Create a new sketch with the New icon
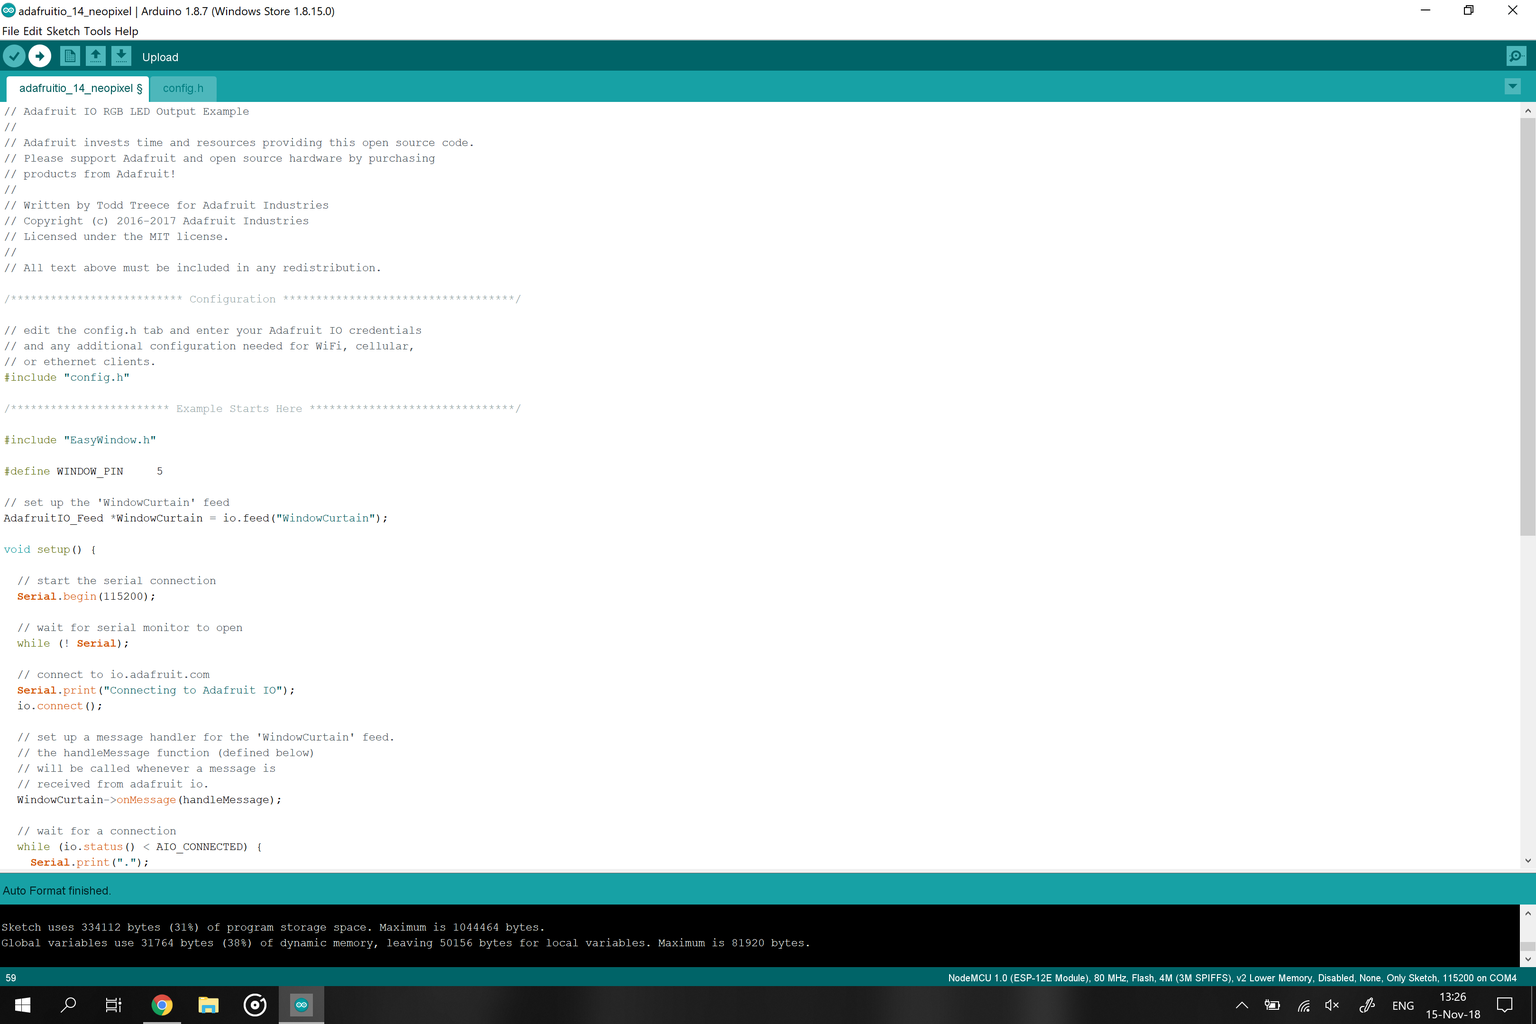Screen dimensions: 1536x1024 point(70,56)
